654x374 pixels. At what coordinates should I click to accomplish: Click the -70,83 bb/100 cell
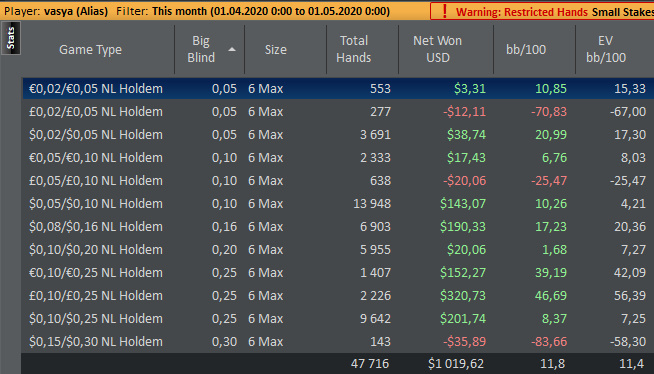(549, 111)
